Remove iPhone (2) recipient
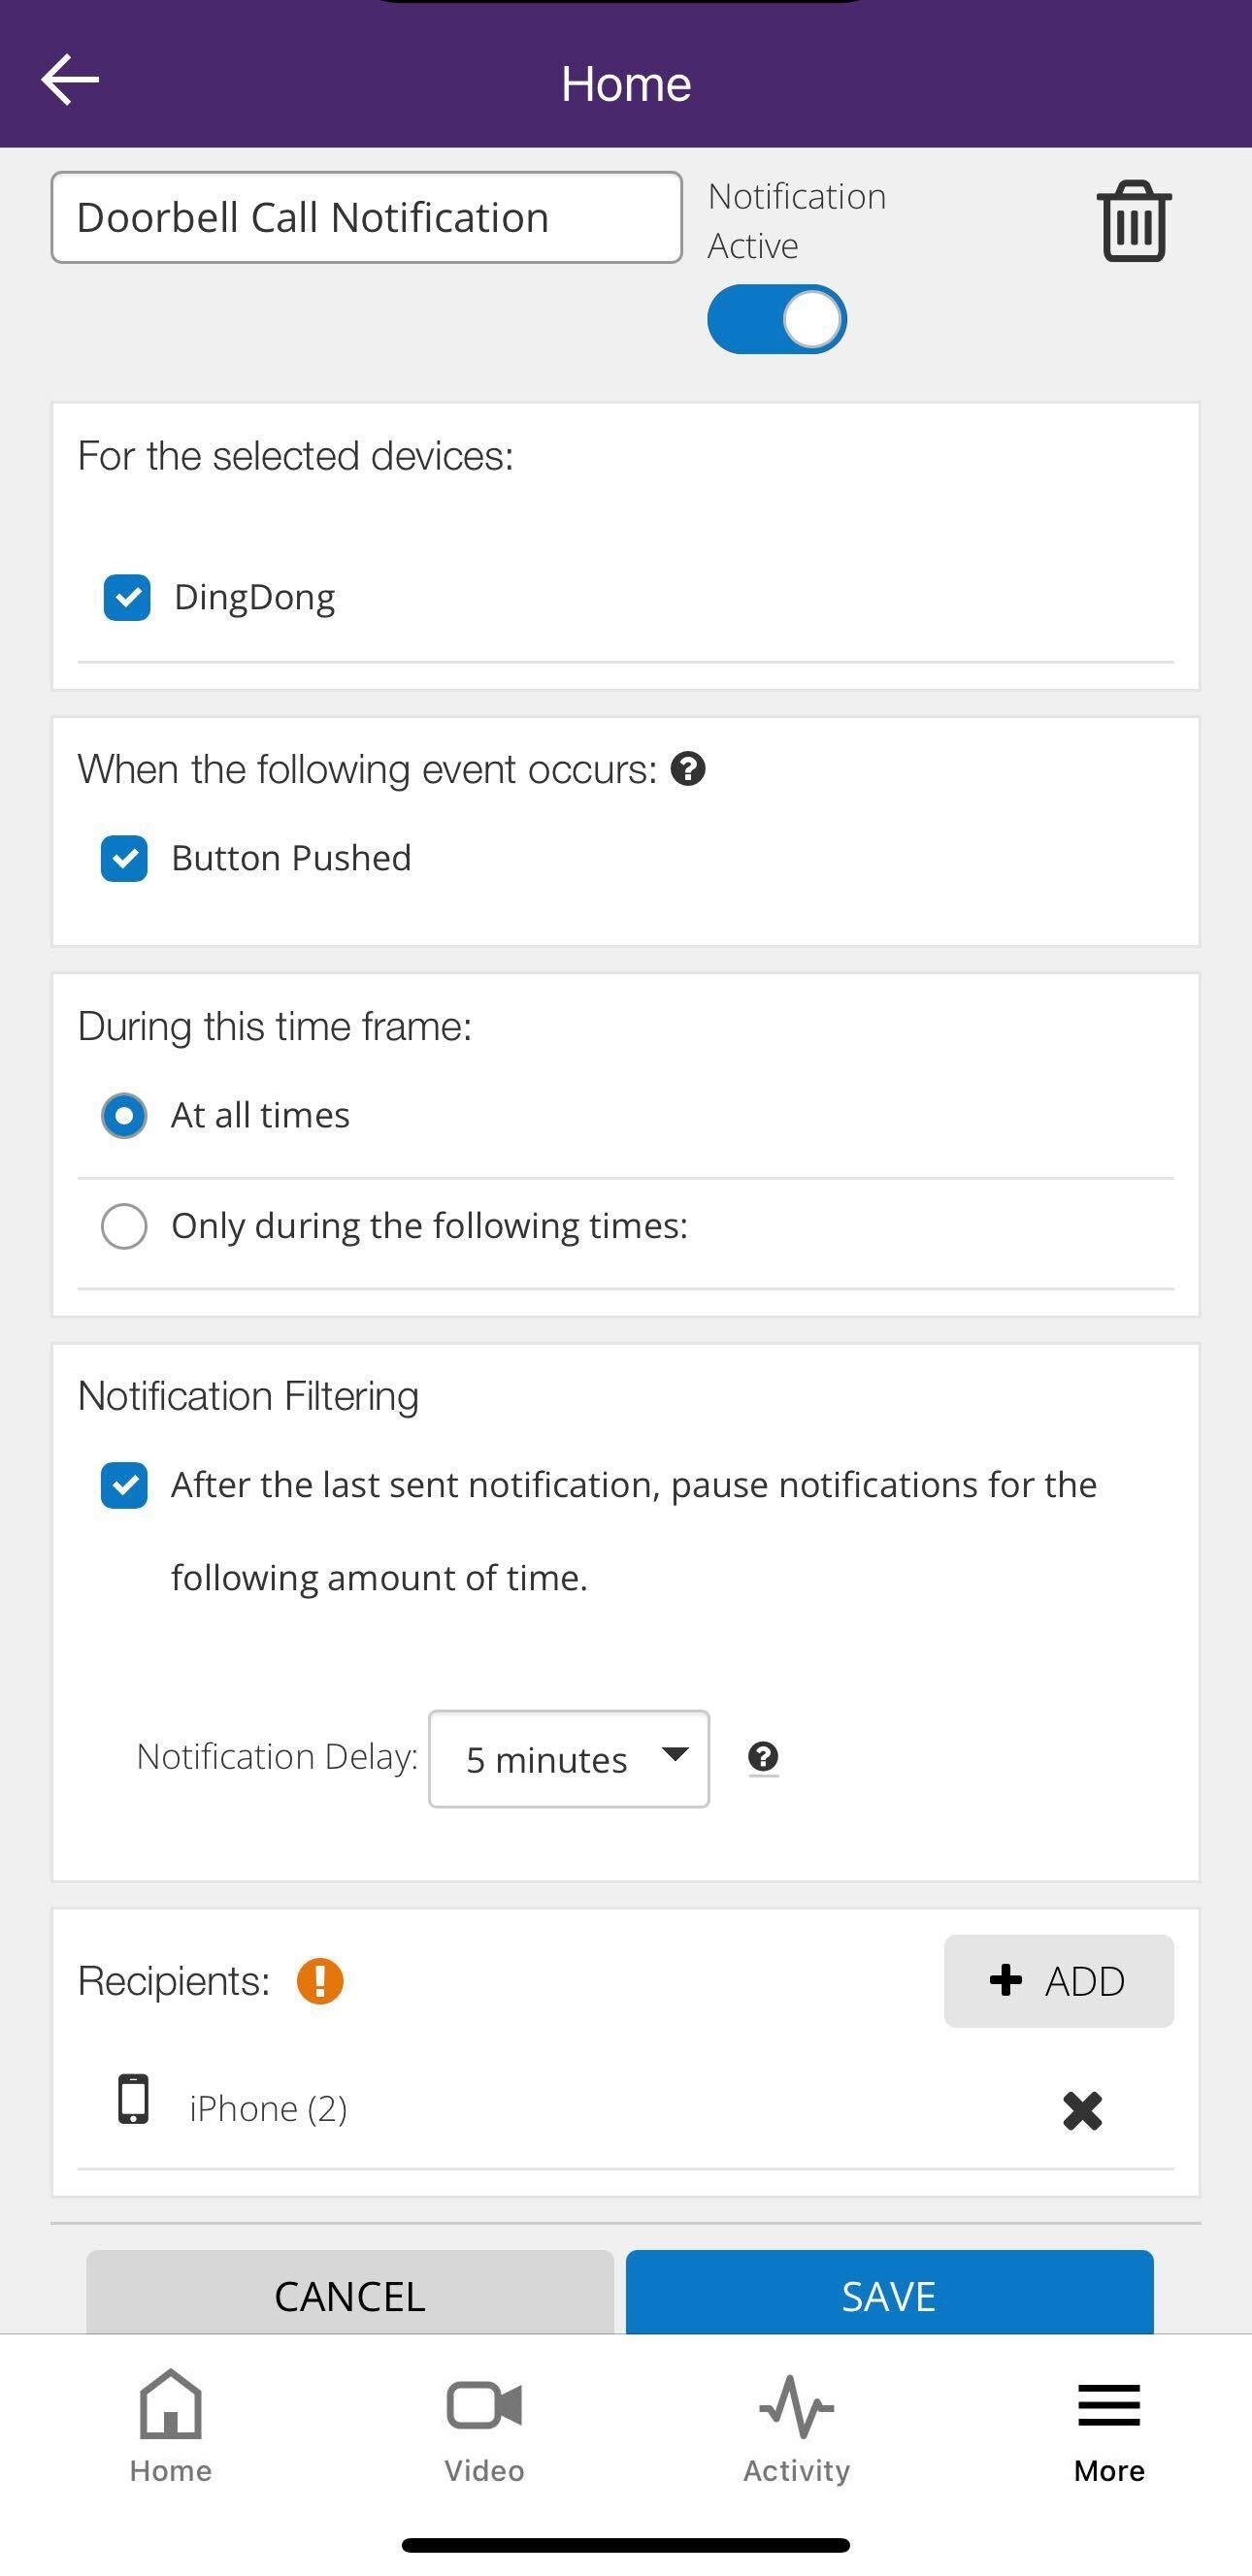1252x2576 pixels. pos(1082,2110)
